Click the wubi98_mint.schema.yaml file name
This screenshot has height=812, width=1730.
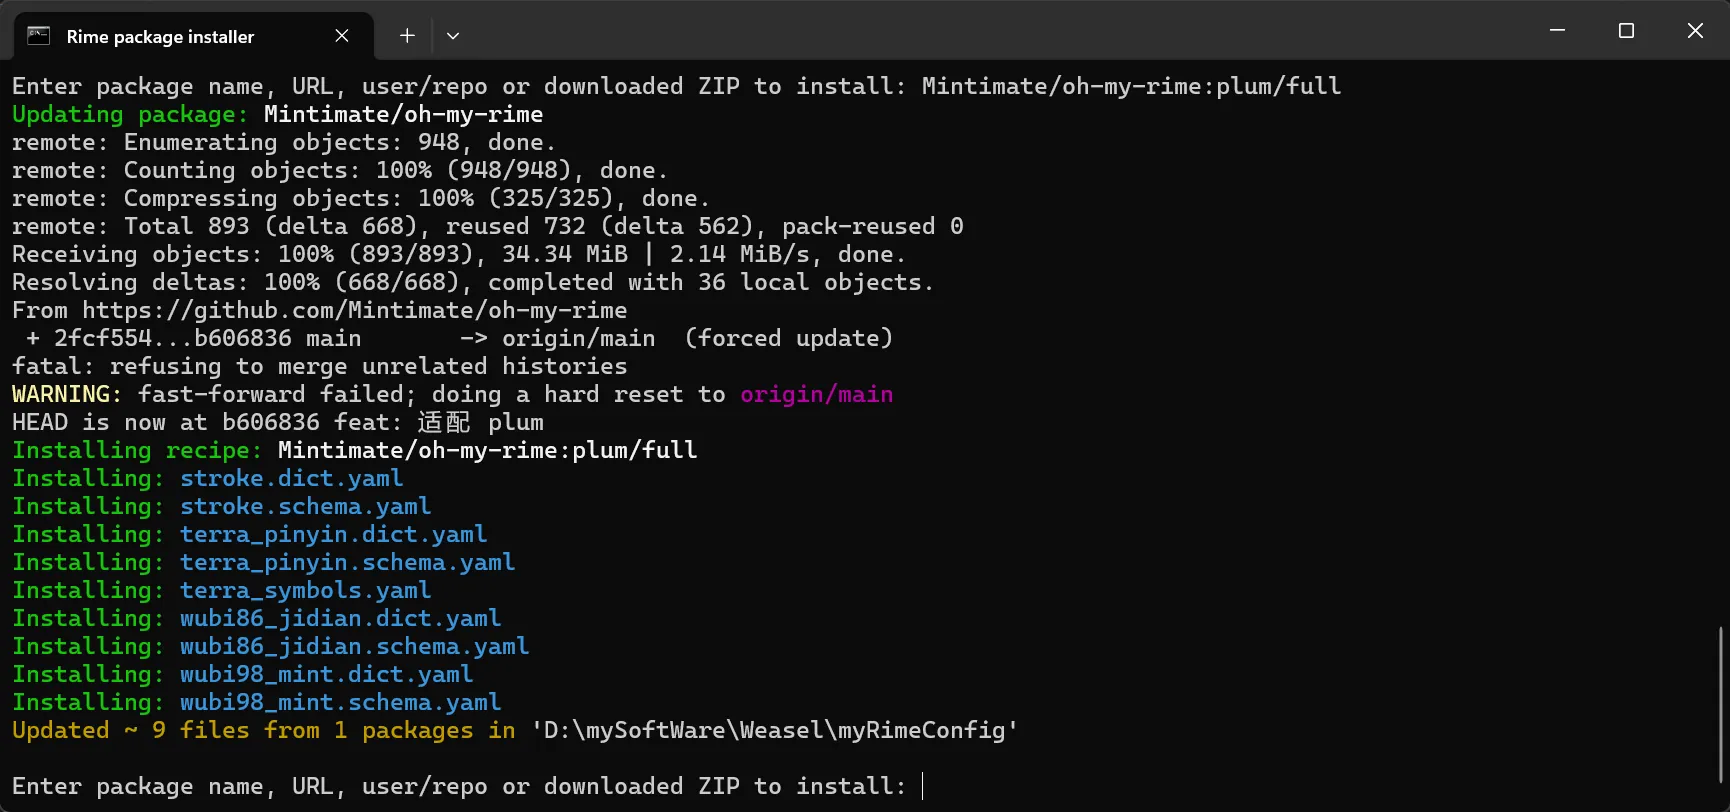click(341, 703)
